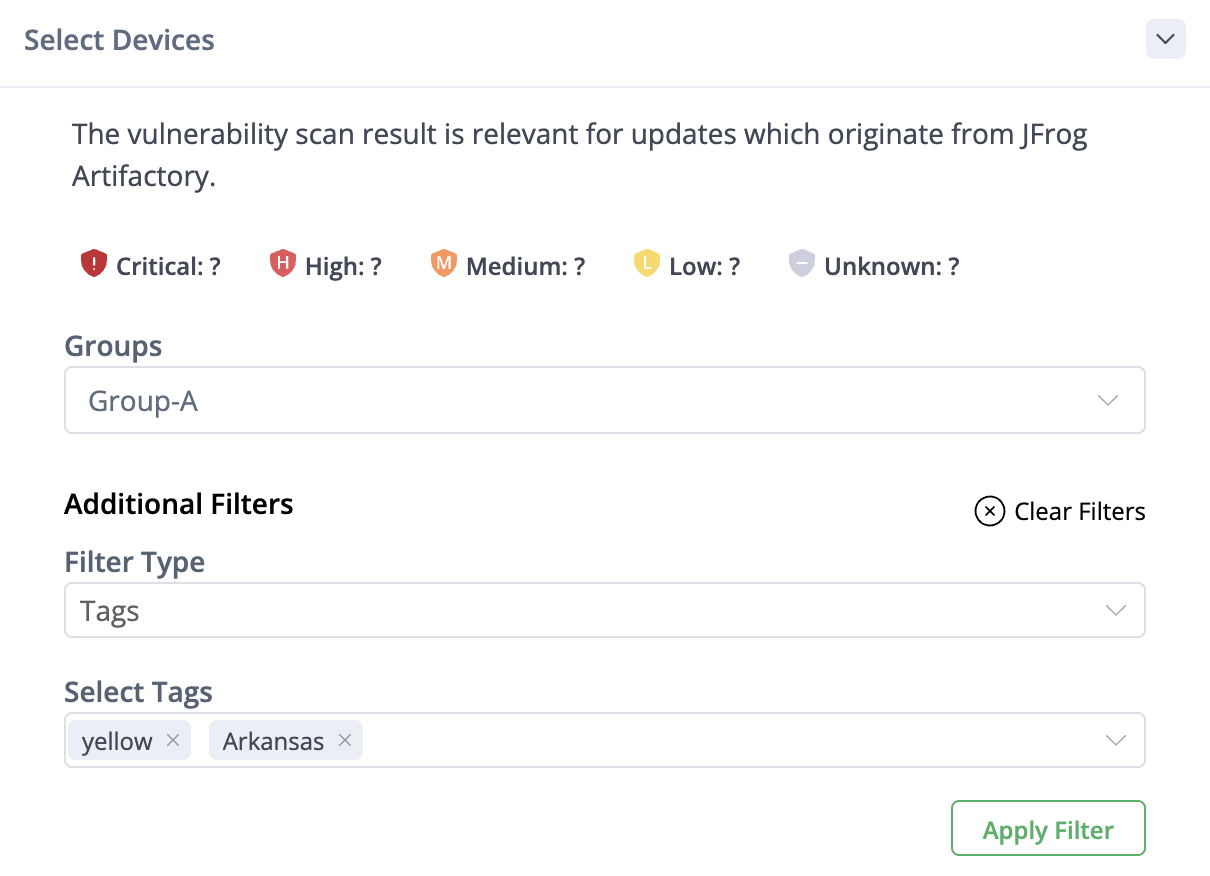Click the Clear Filters link text
The width and height of the screenshot is (1210, 876).
click(x=1080, y=512)
